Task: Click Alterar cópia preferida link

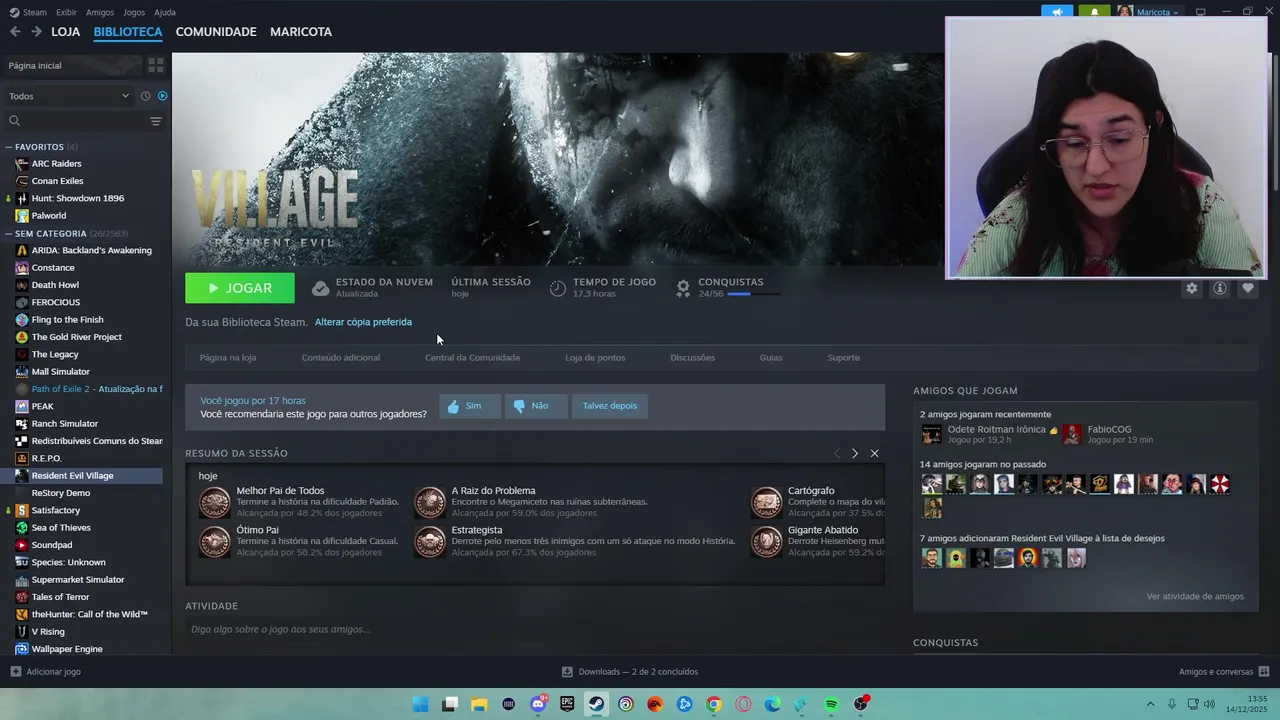Action: point(363,322)
